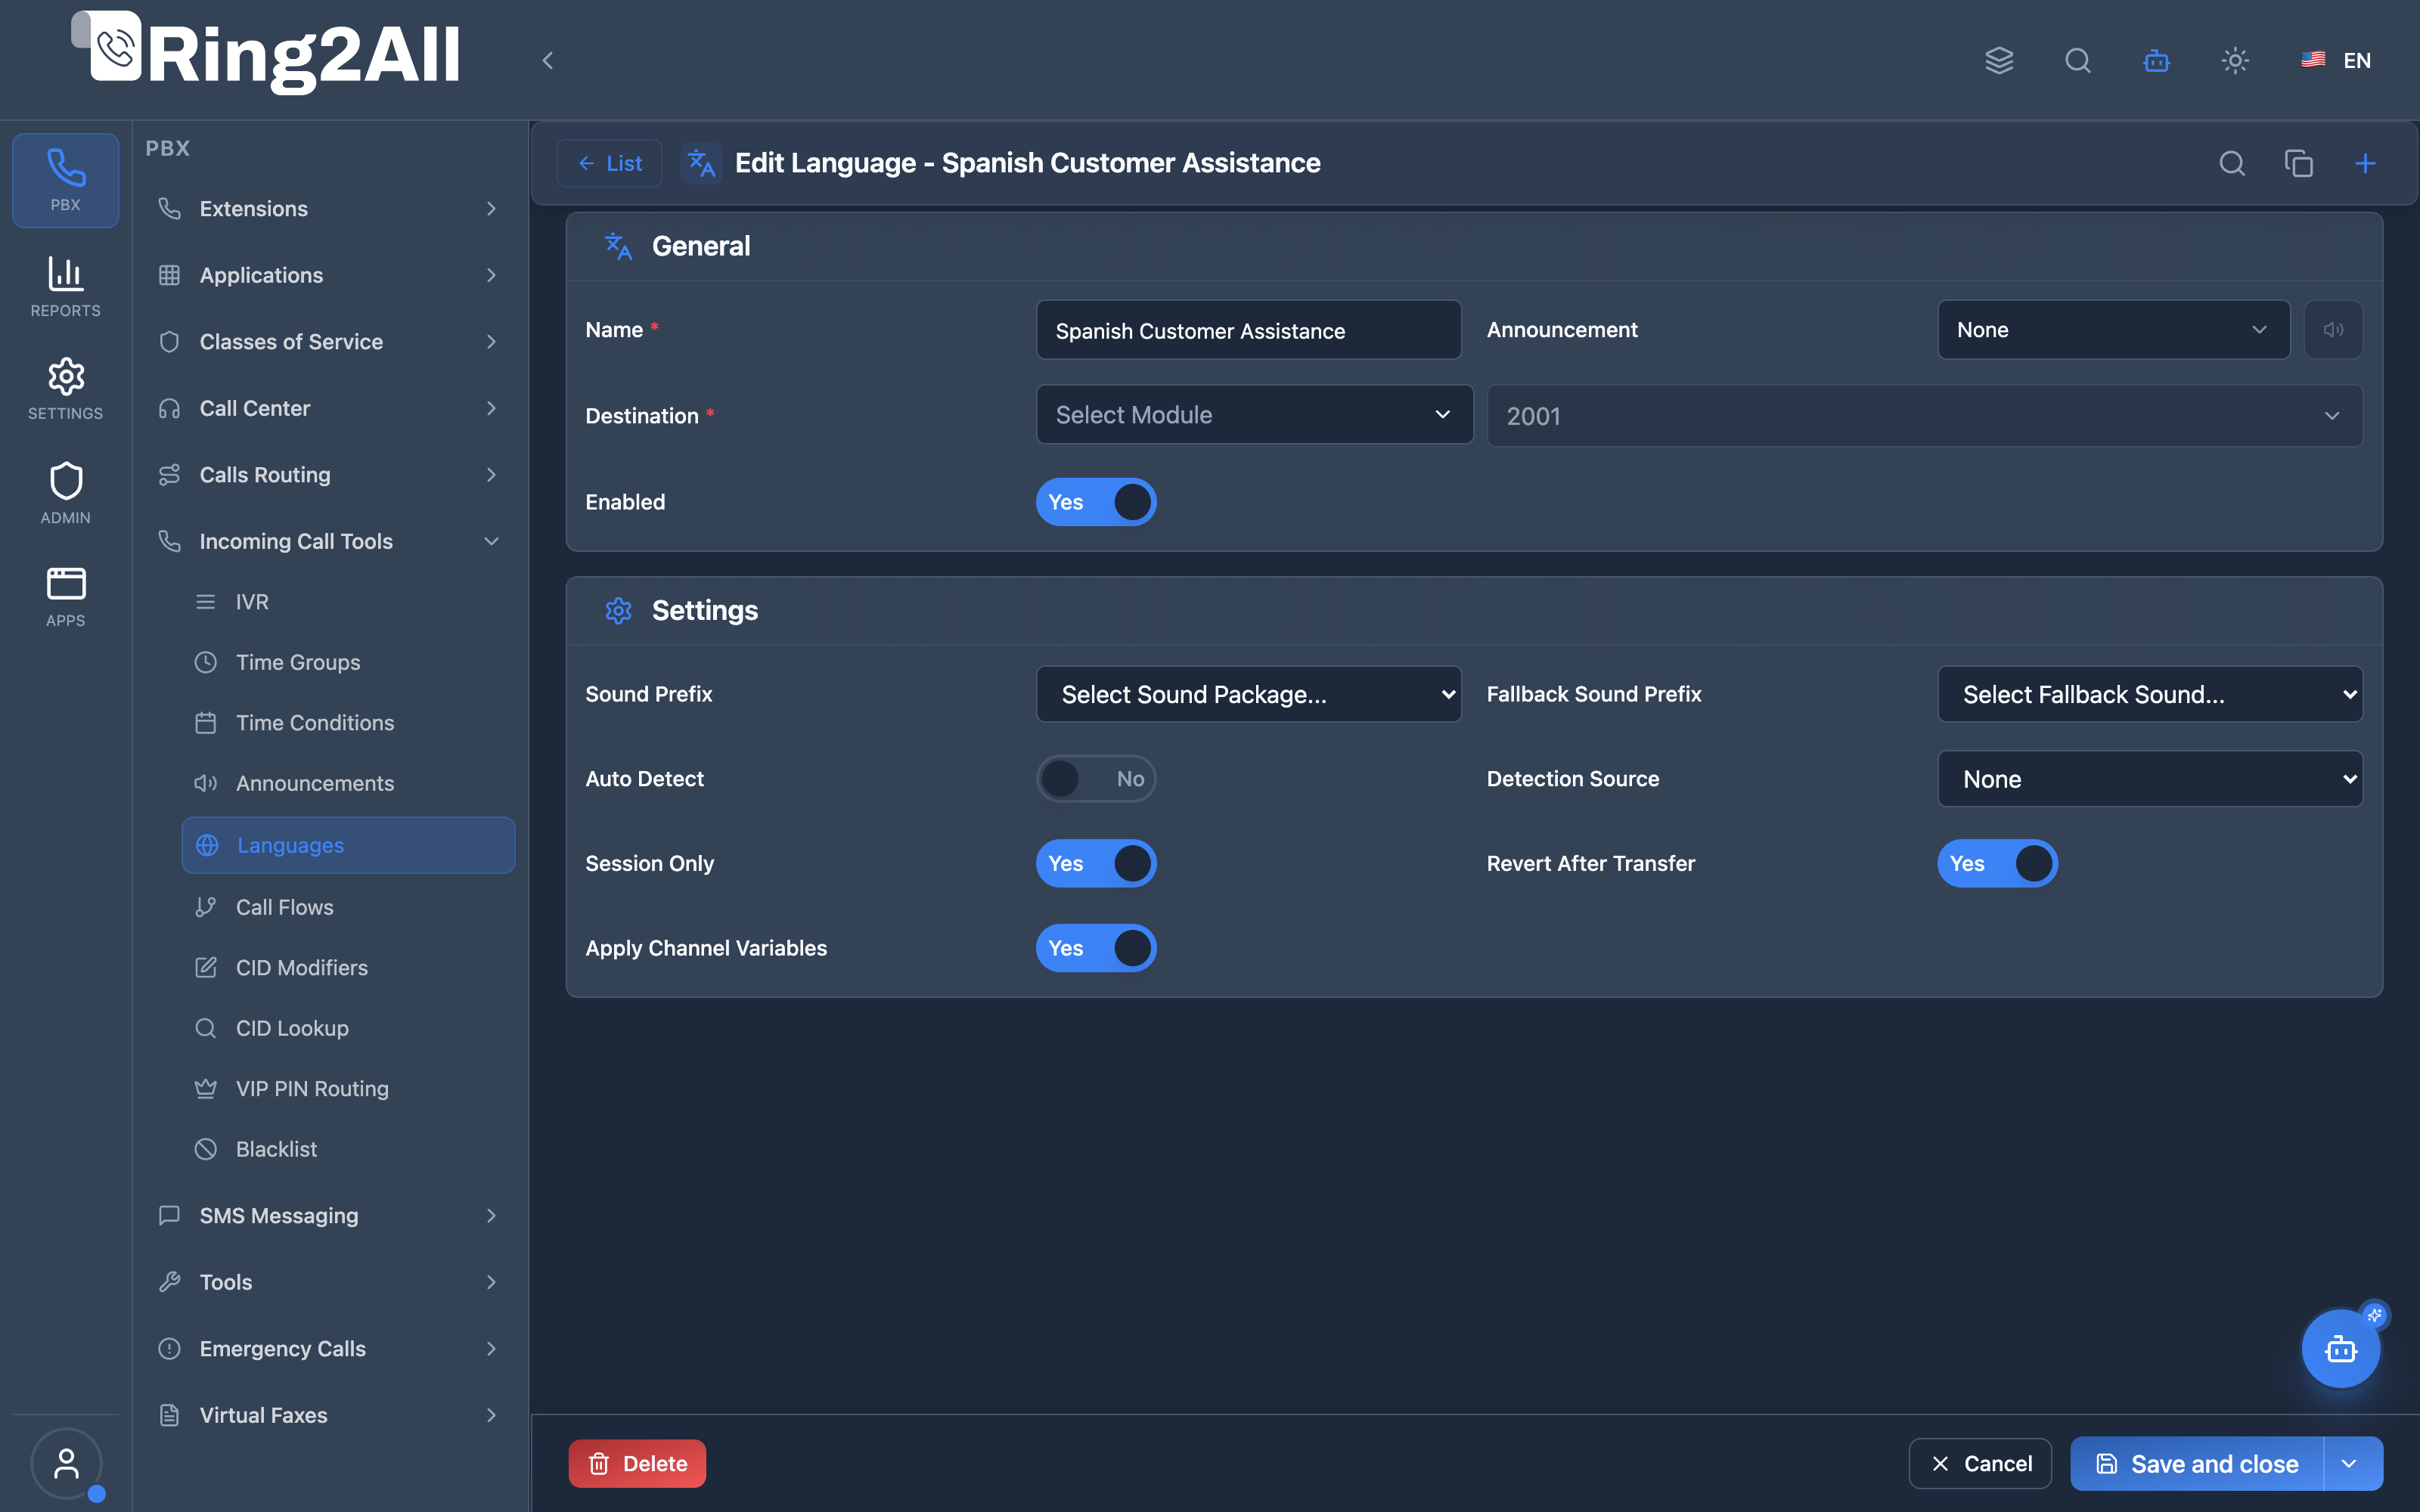This screenshot has width=2420, height=1512.
Task: Open the Reports section icon
Action: tap(65, 286)
